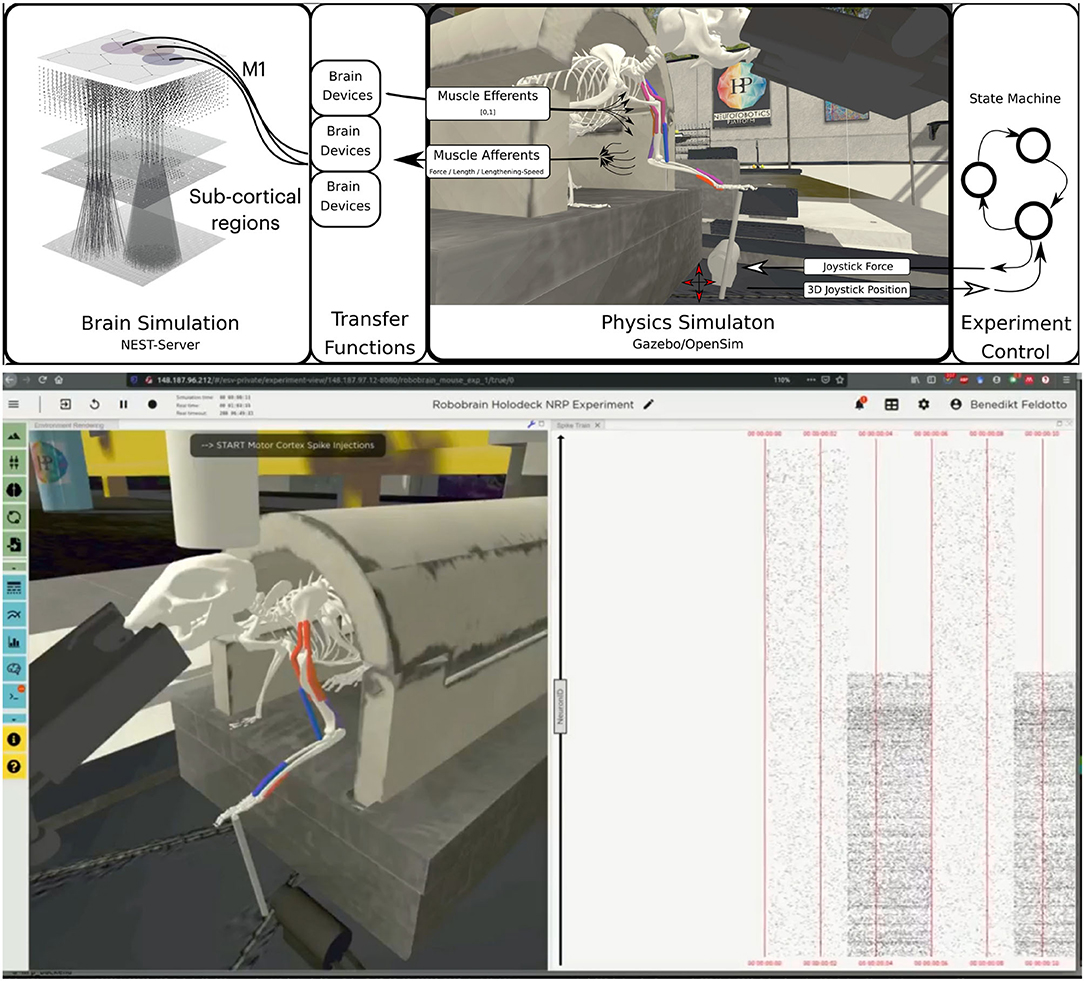1084x981 pixels.
Task: Edit the experiment title with pencil
Action: coord(648,404)
